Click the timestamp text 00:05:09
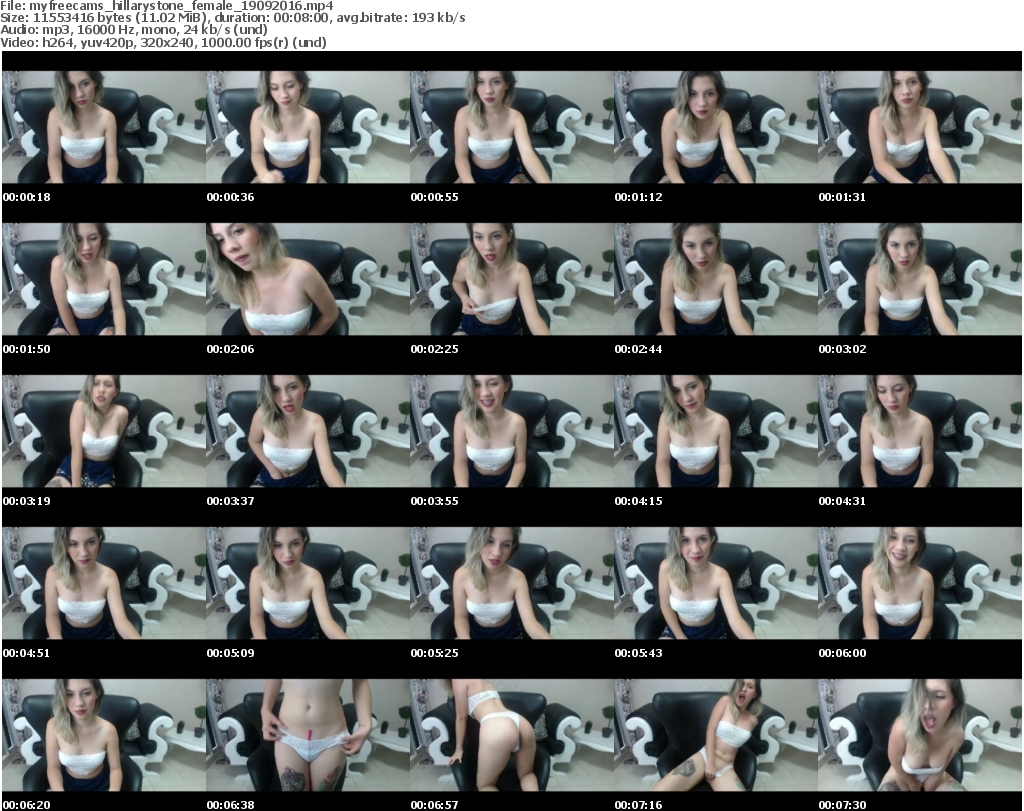 (x=231, y=653)
